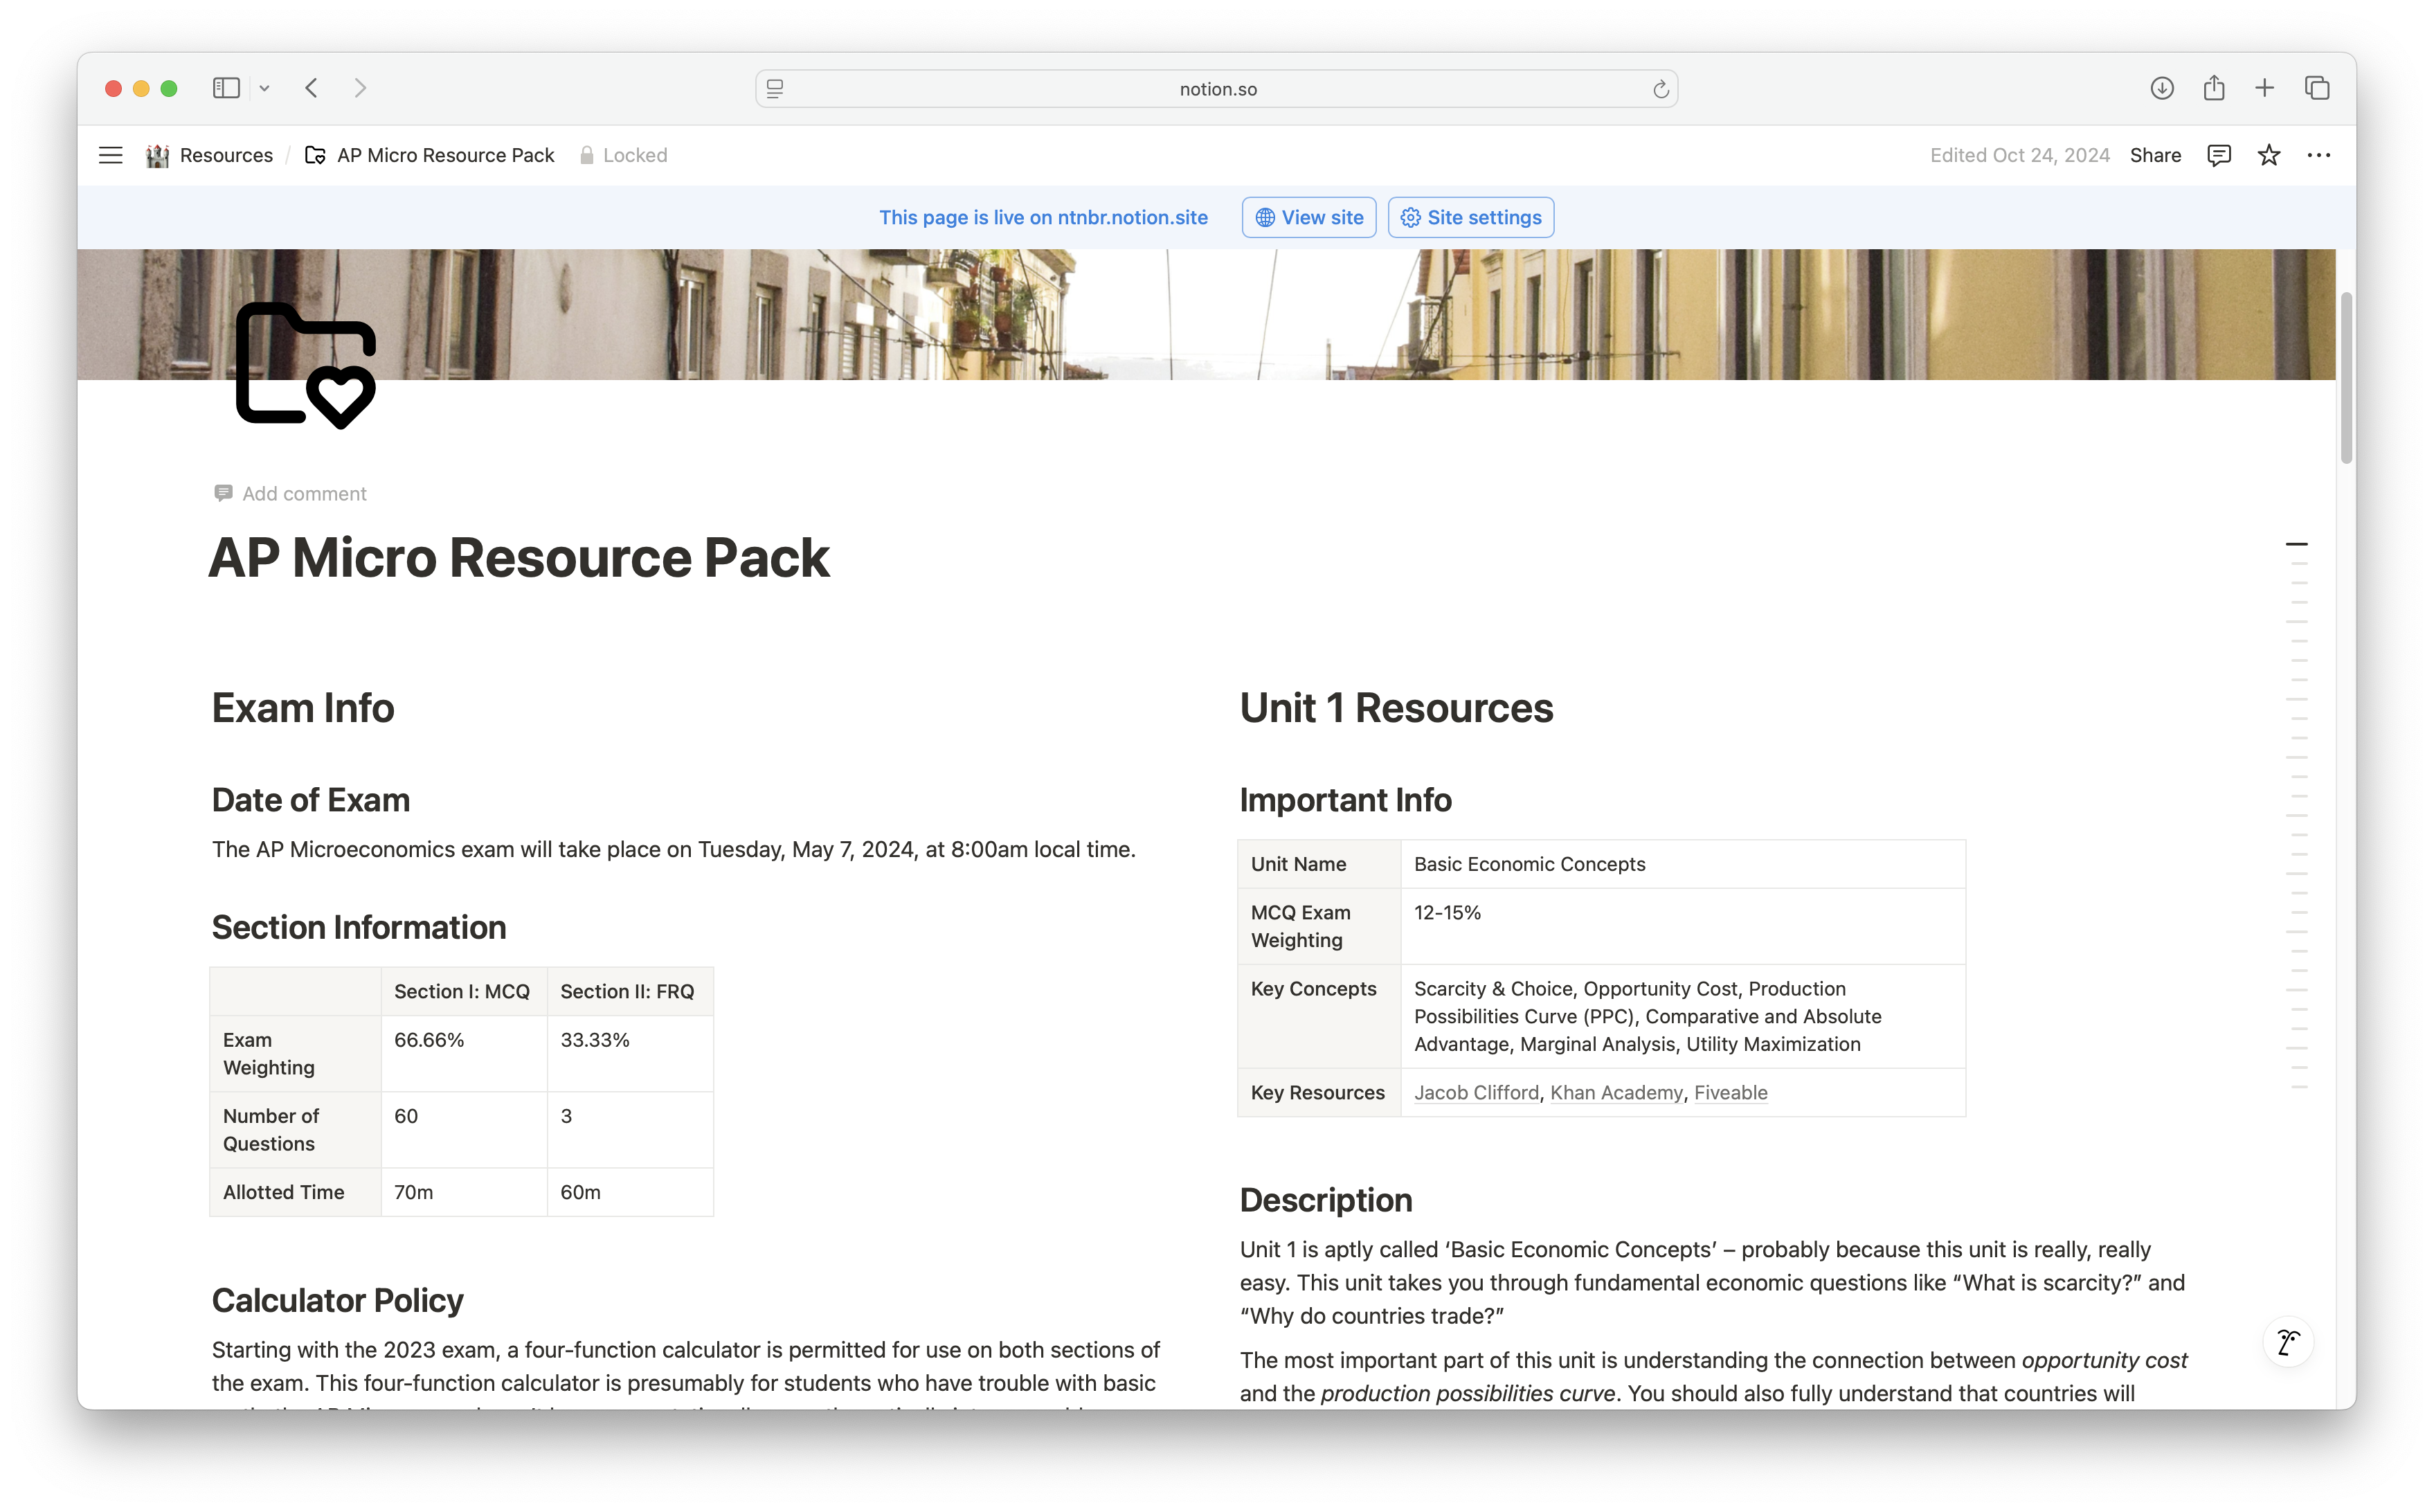Show all tabs with the tab overview control
2434x1512 pixels.
tap(2317, 88)
